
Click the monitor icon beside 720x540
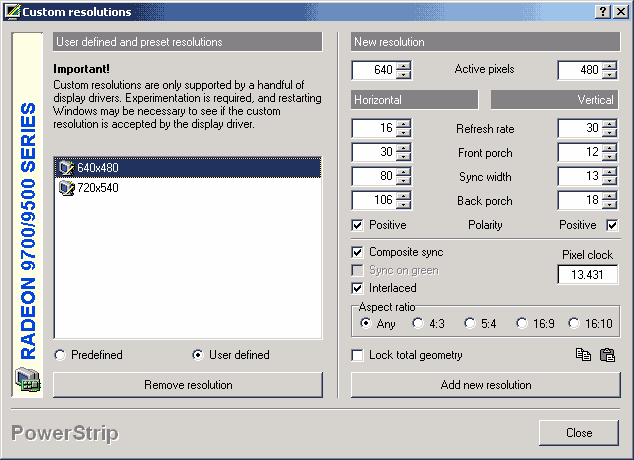point(66,187)
